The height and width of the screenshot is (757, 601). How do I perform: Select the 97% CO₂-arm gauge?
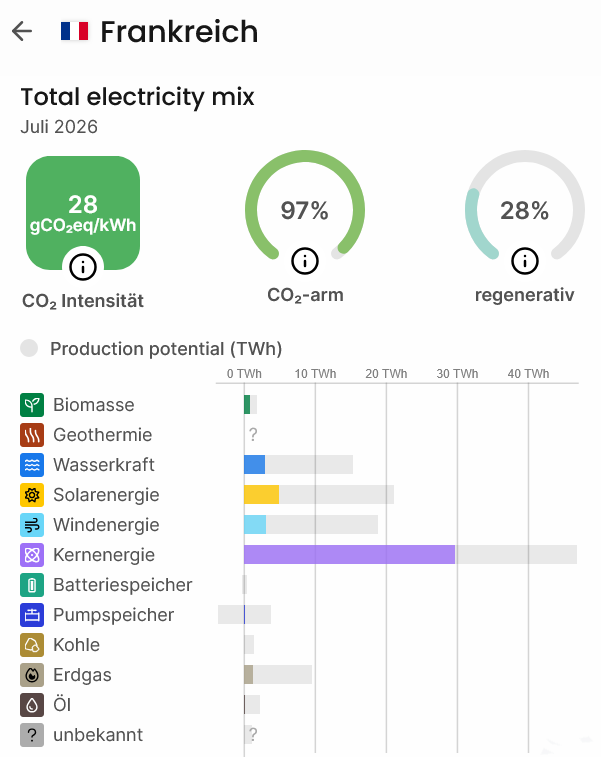point(305,210)
